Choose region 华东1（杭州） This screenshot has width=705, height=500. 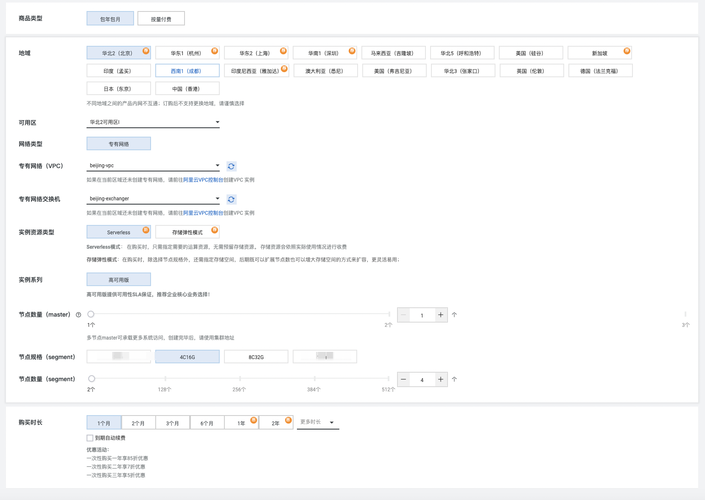click(187, 53)
